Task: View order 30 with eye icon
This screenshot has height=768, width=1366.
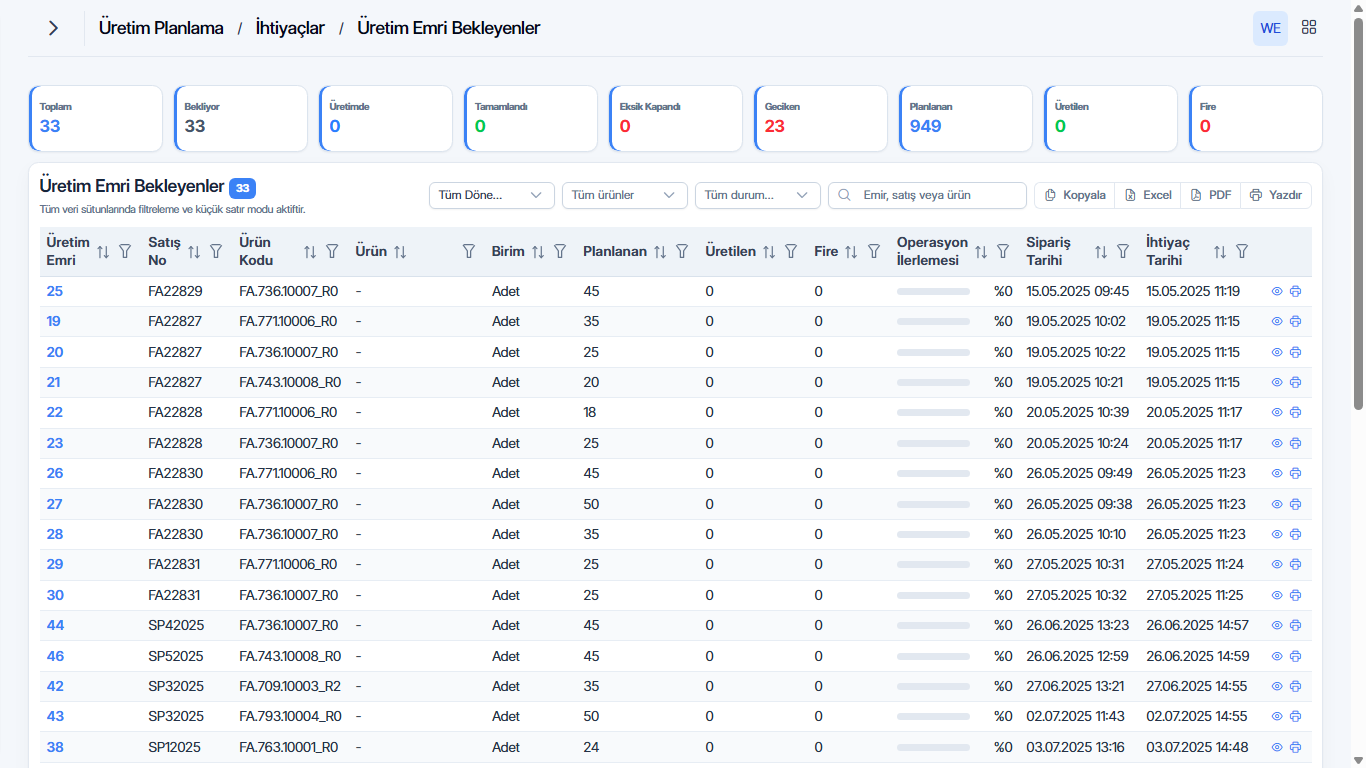Action: coord(1277,595)
